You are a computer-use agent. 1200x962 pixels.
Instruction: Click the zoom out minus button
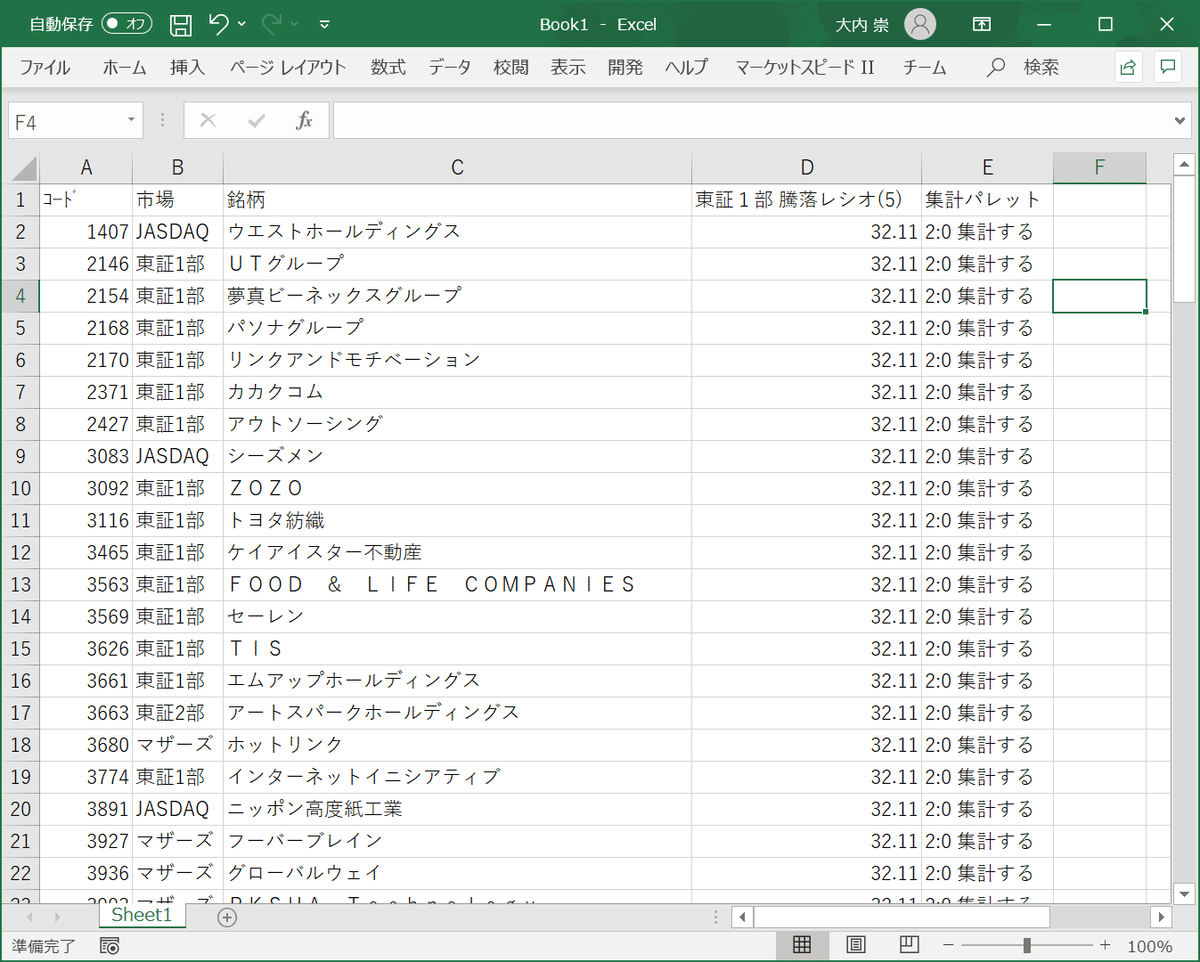tap(948, 945)
